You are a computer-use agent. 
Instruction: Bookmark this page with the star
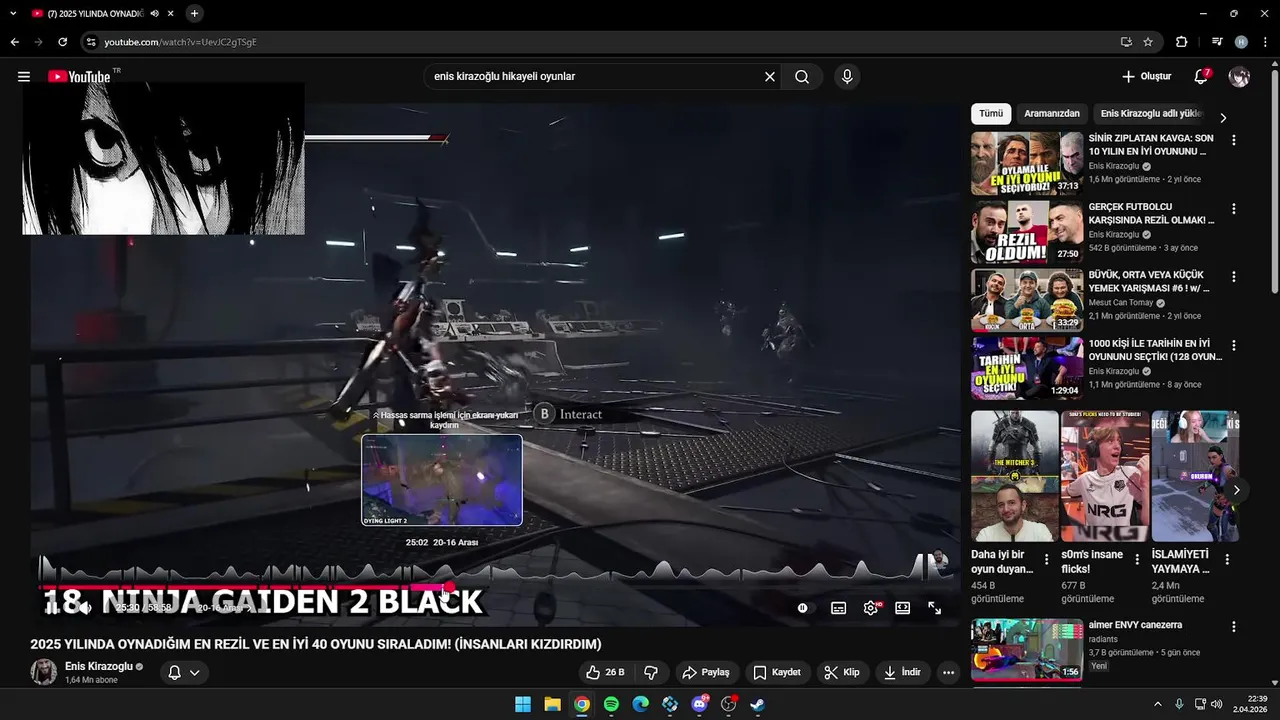pos(1148,42)
